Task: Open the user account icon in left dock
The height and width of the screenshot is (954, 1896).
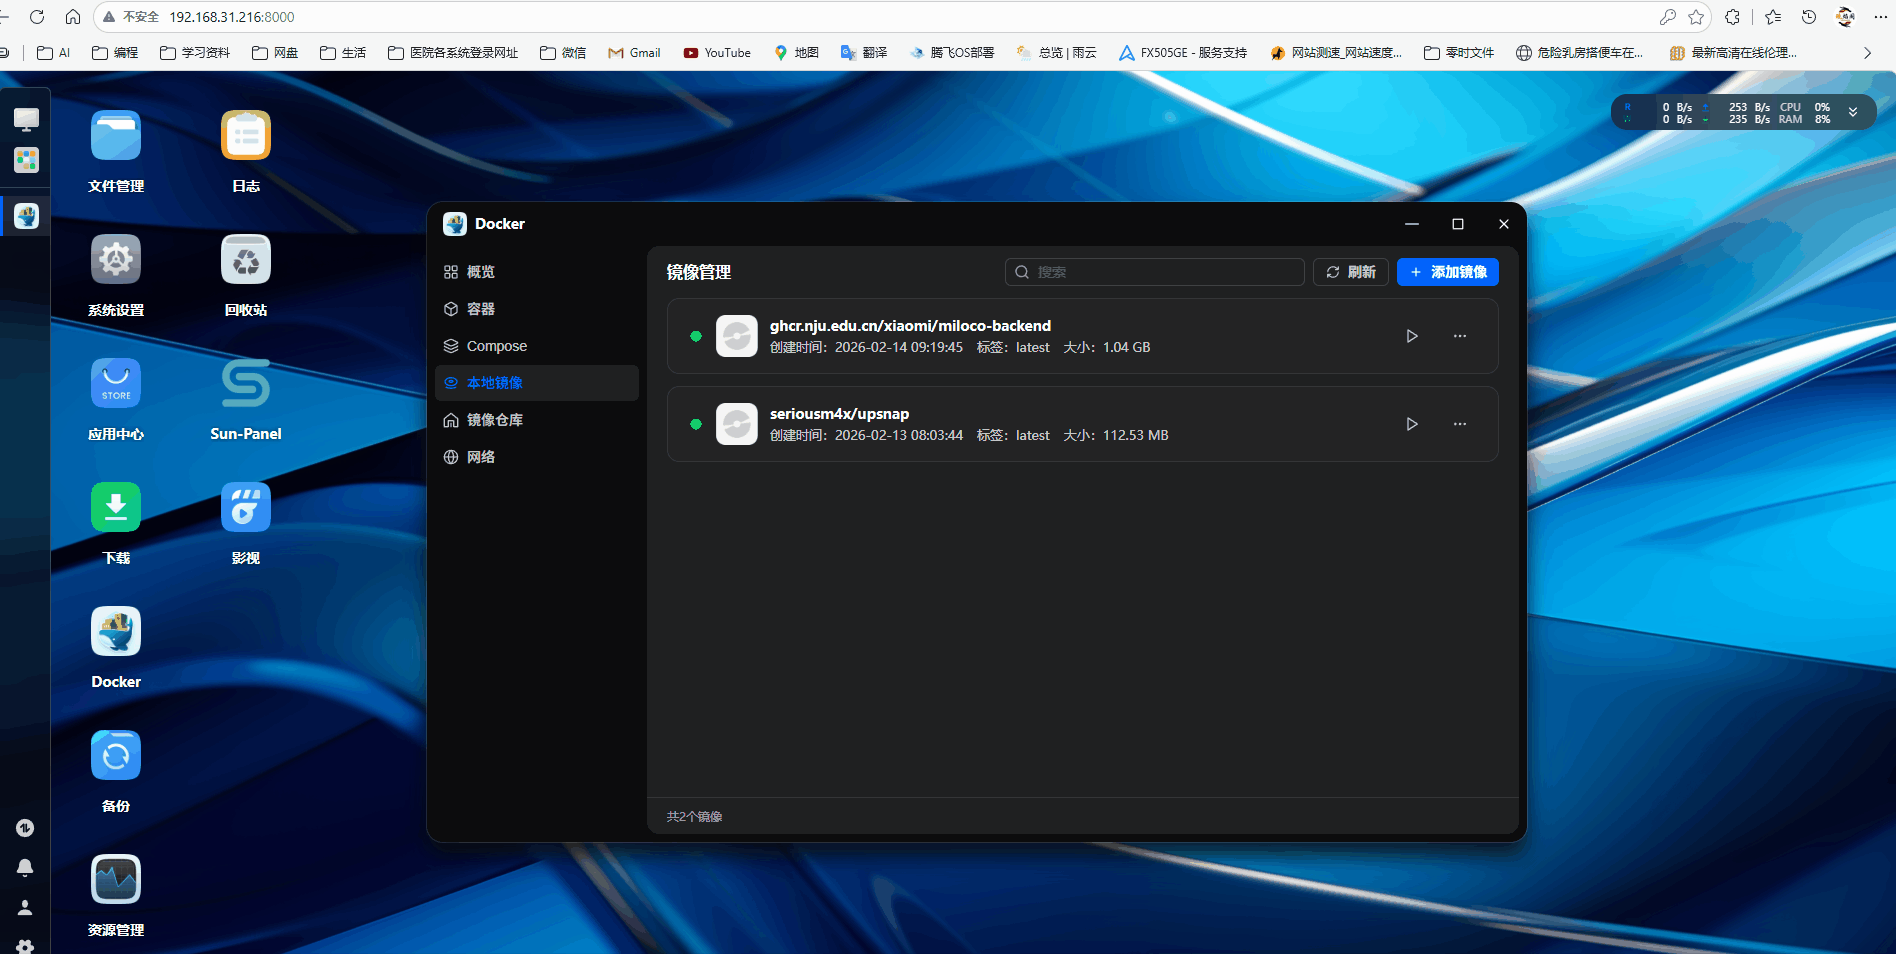Action: 25,908
